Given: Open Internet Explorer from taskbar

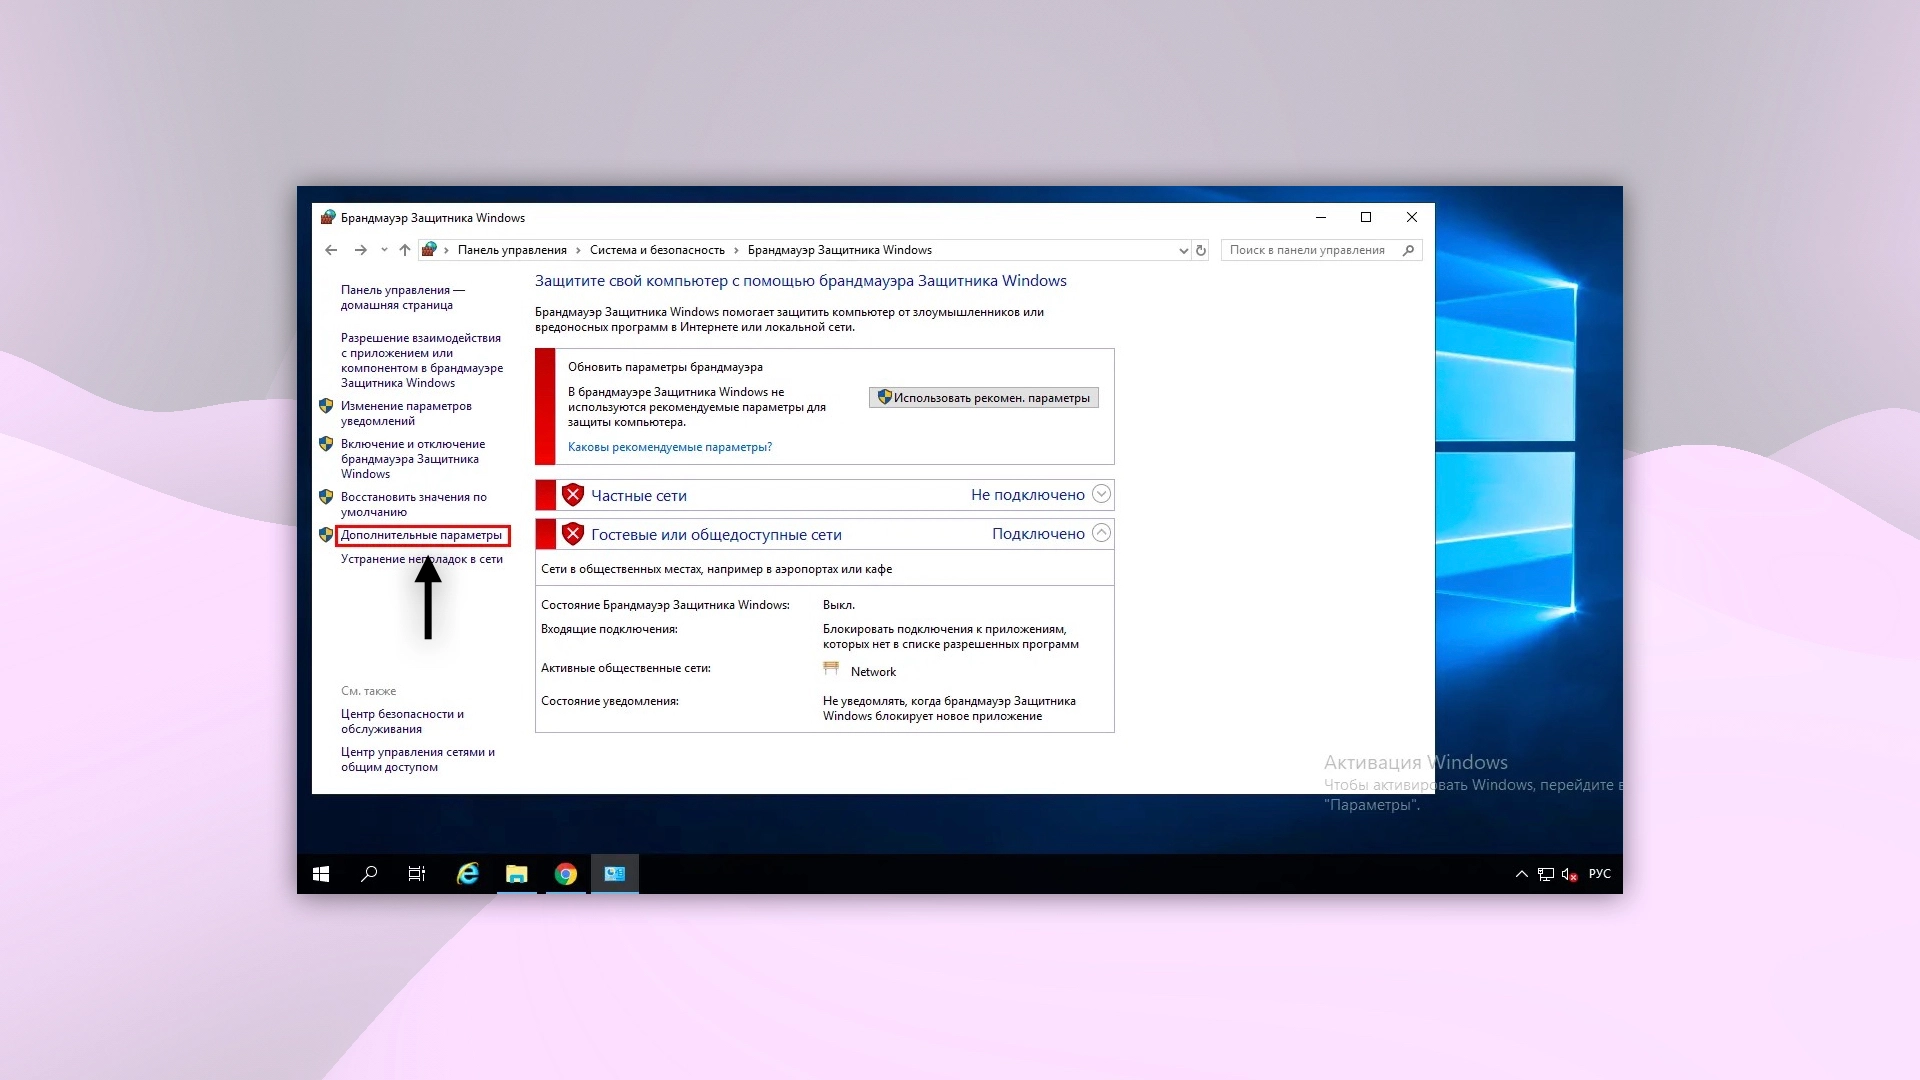Looking at the screenshot, I should 467,874.
